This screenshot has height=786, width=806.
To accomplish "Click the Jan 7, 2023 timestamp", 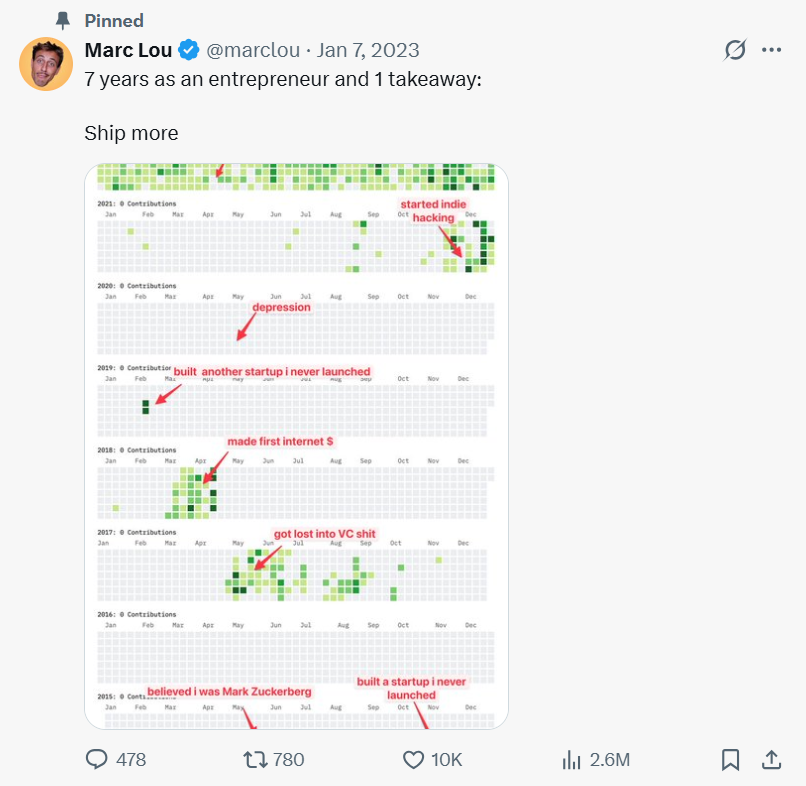I will pos(368,50).
